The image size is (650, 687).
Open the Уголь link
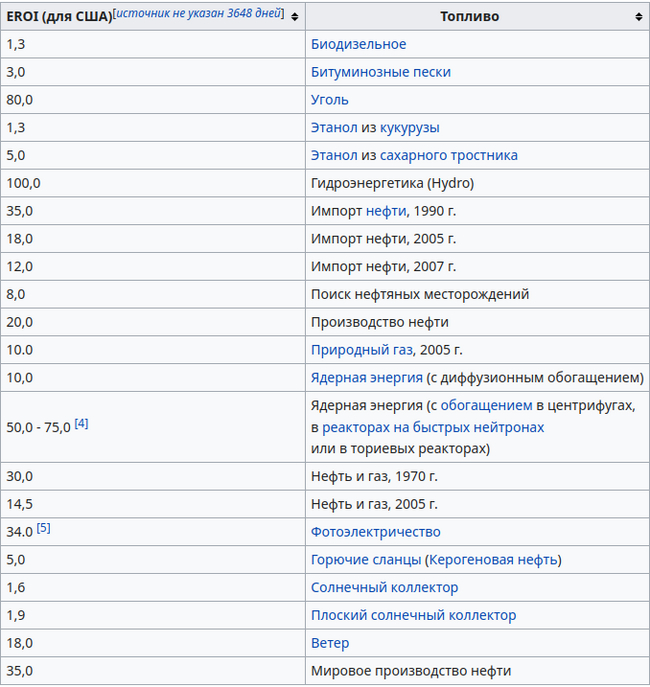coord(329,100)
